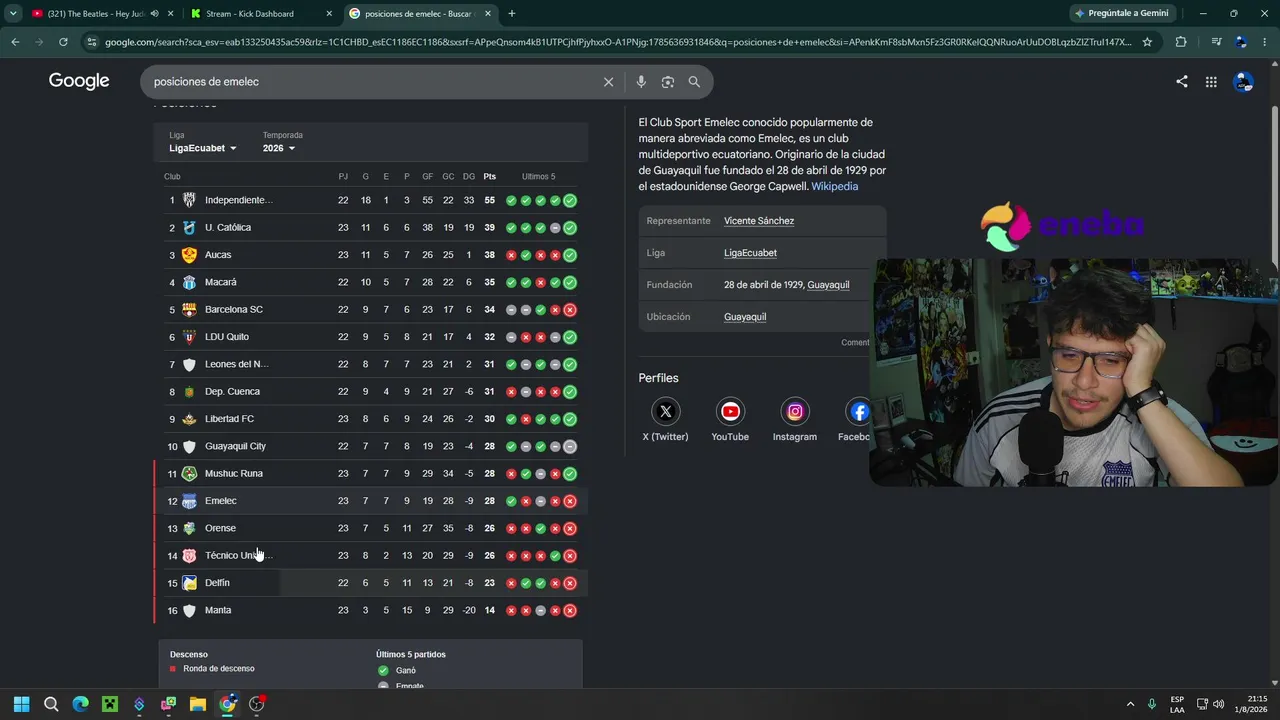The image size is (1280, 720).
Task: Open the tab search dropdown arrow
Action: 13,14
